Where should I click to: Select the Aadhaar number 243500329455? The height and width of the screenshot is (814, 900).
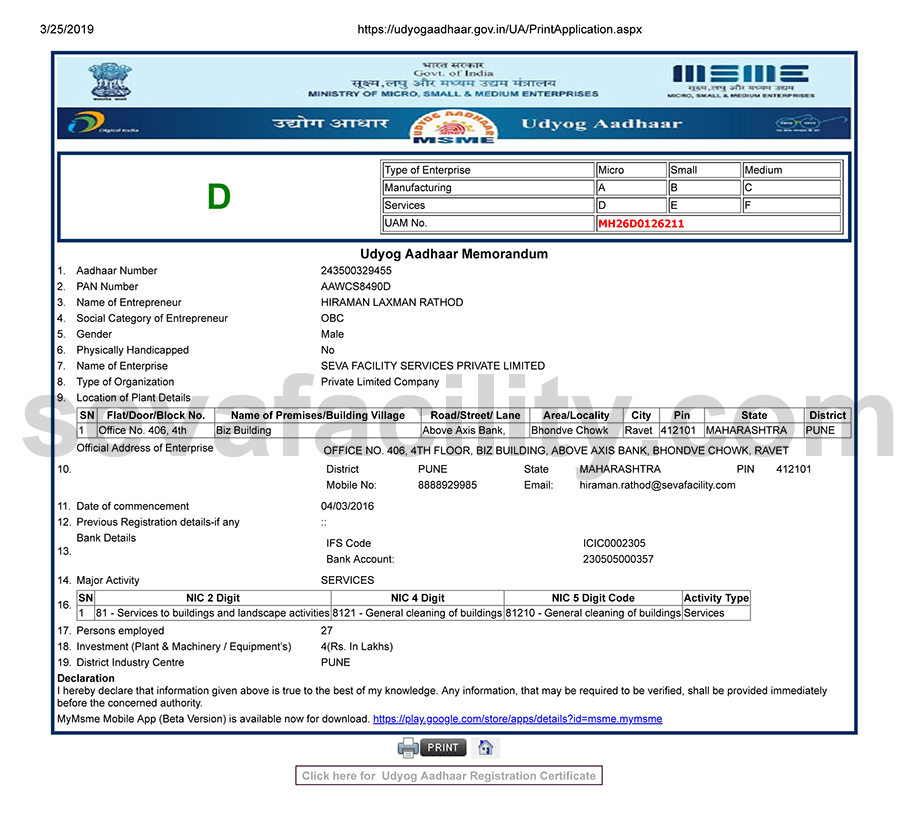(x=356, y=270)
